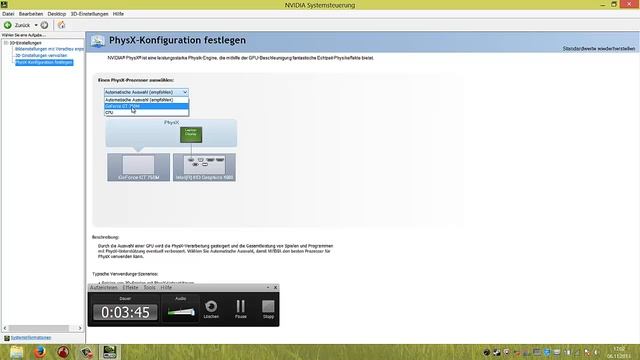Click the Intel HD Graphics diagram box
Screen dimensions: 640x360
(x=204, y=167)
